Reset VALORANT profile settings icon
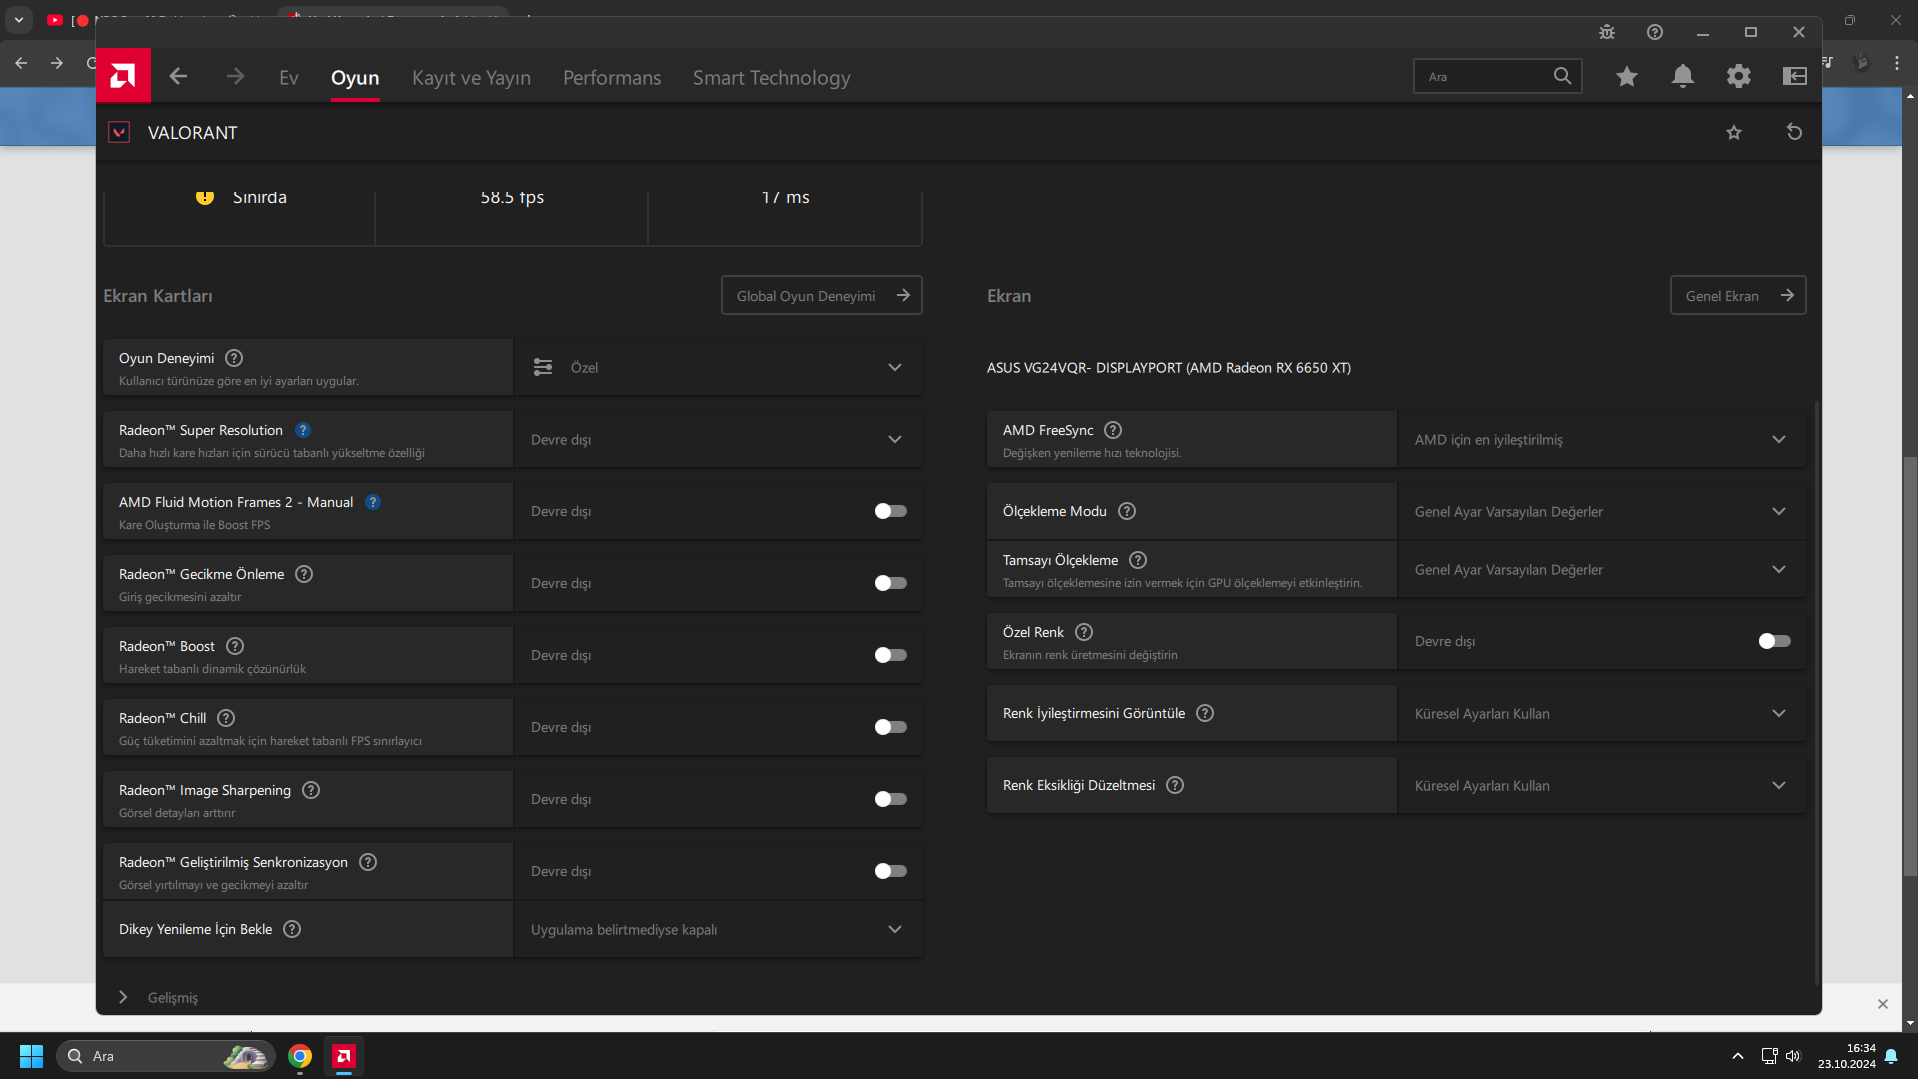 pyautogui.click(x=1794, y=132)
